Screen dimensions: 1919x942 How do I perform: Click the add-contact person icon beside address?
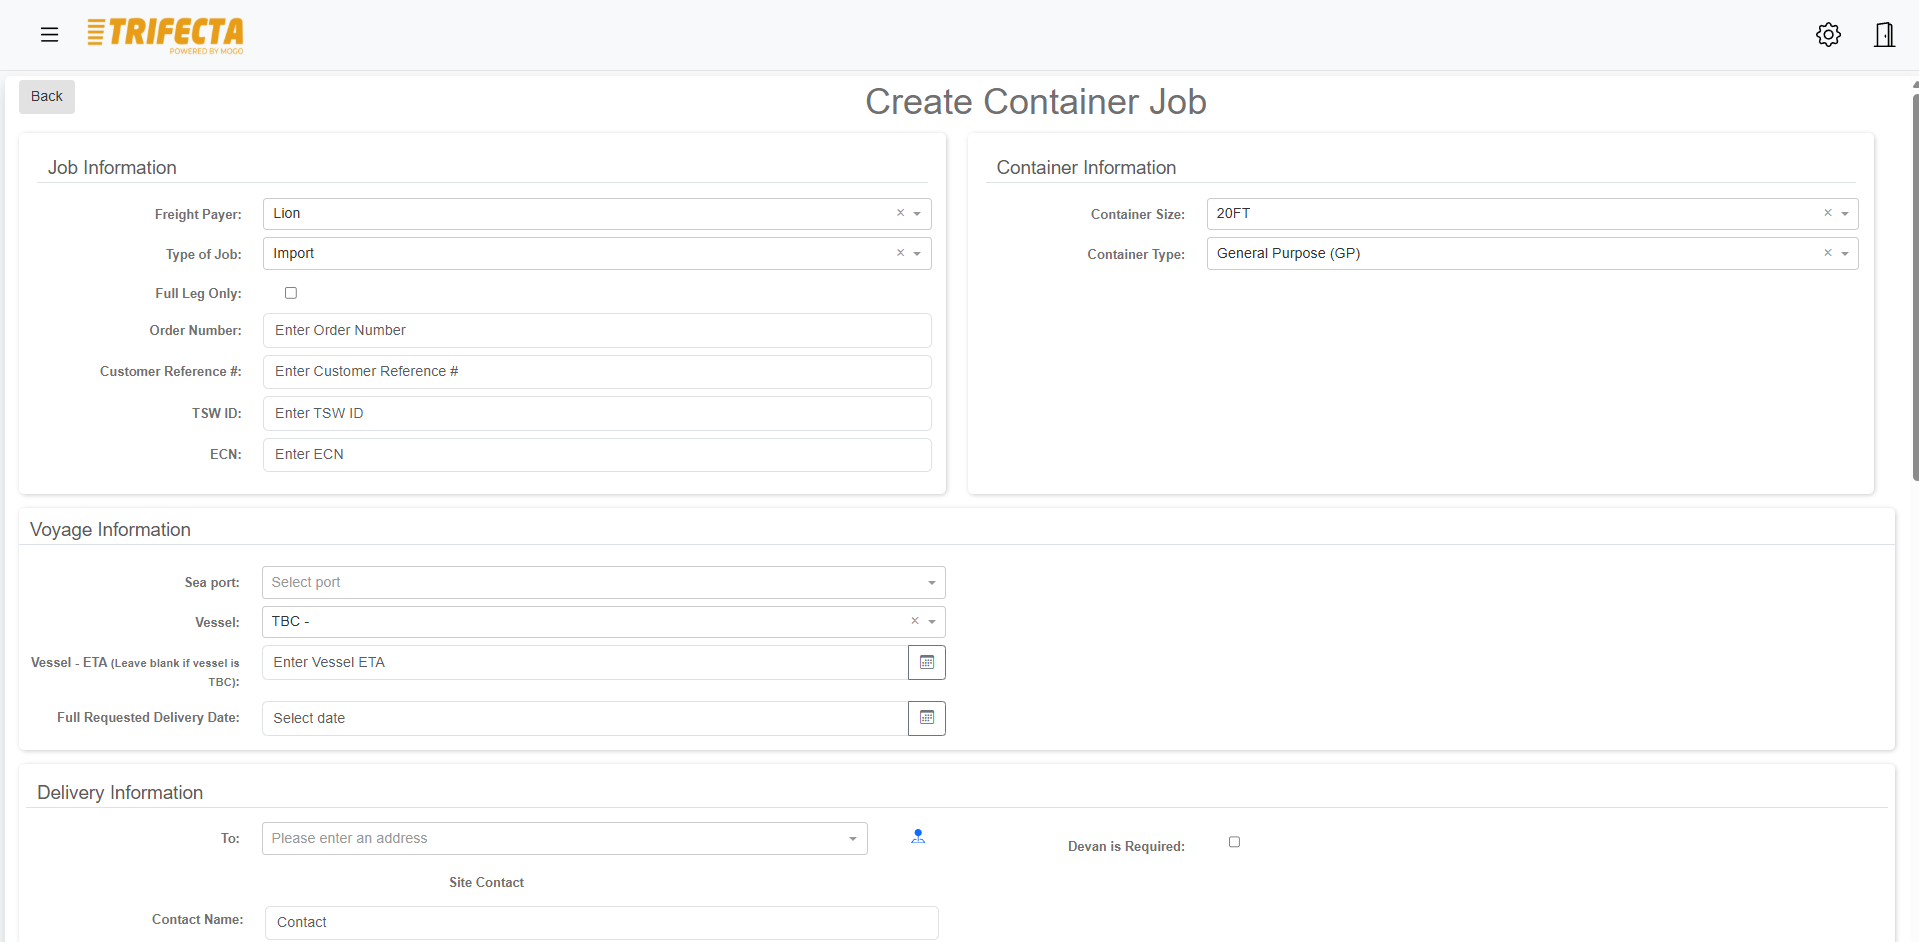pos(918,837)
